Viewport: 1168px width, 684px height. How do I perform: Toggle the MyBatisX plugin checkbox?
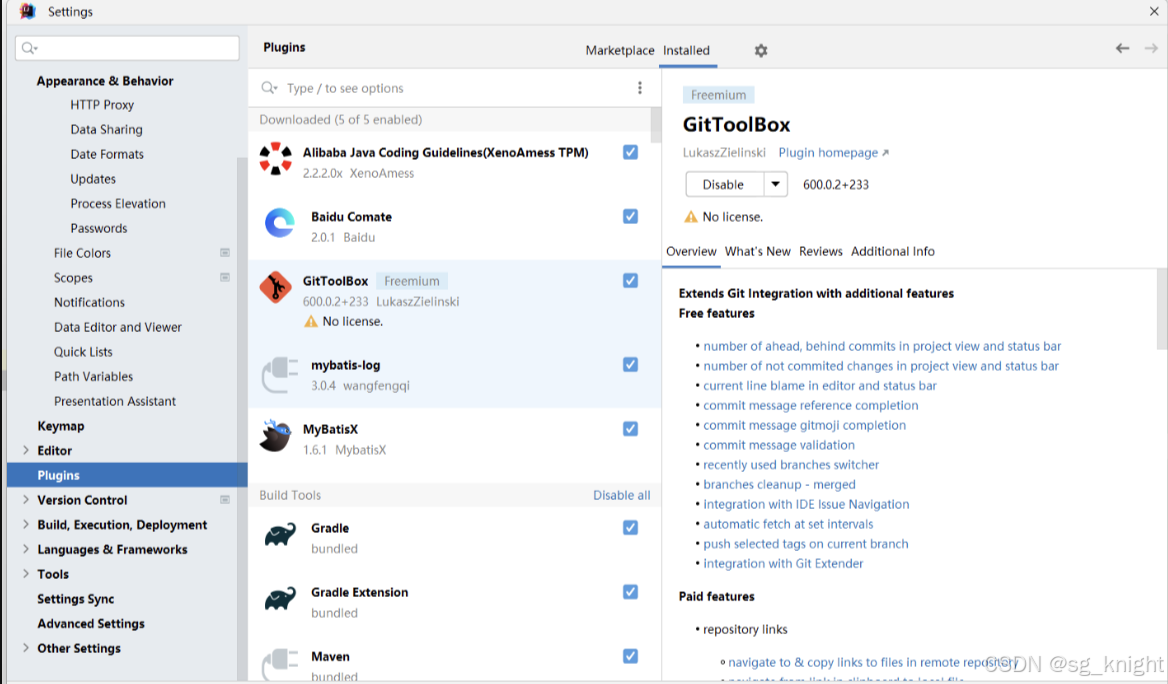point(630,428)
